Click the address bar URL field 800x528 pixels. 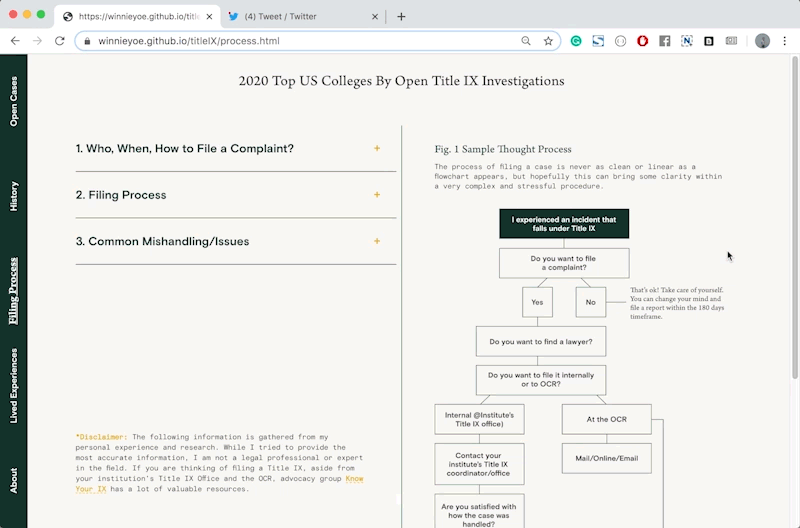(306, 41)
